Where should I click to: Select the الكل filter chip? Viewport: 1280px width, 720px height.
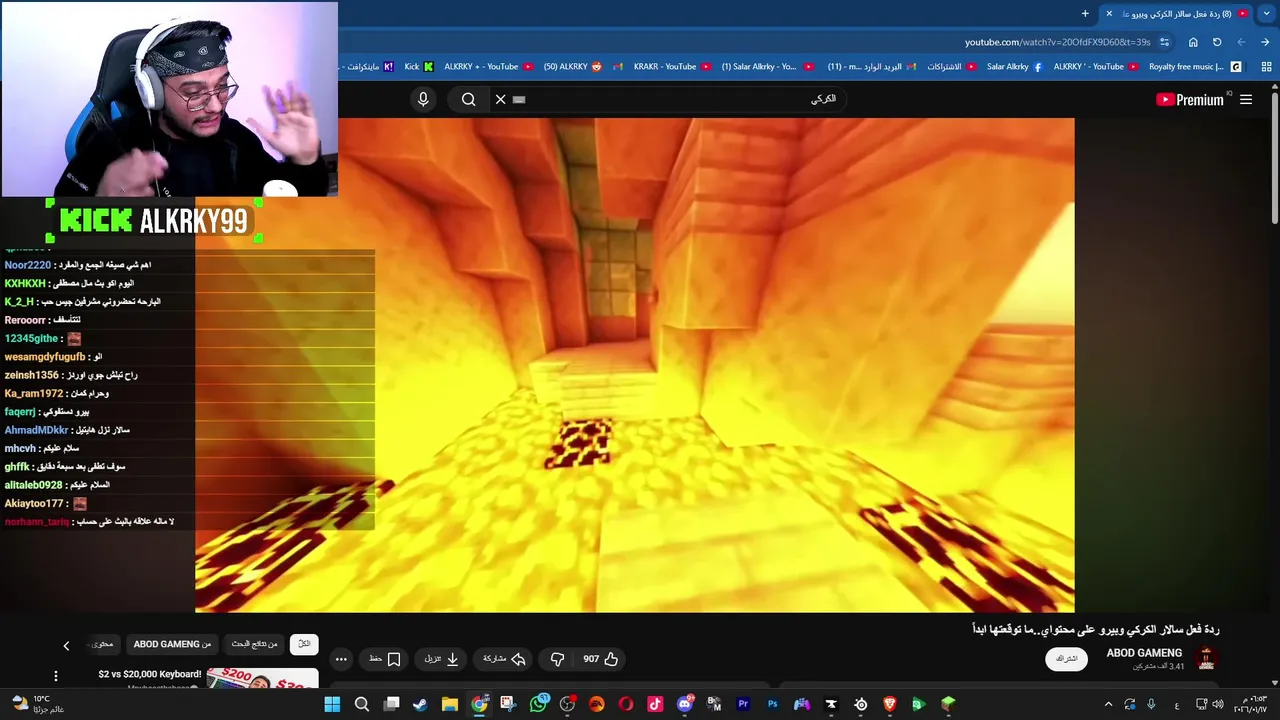(x=304, y=644)
